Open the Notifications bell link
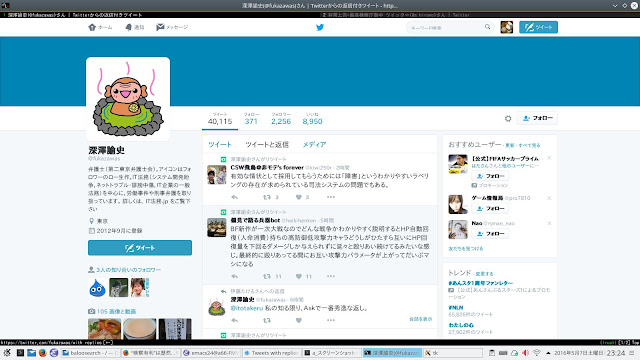This screenshot has width=640, height=360. [x=135, y=27]
